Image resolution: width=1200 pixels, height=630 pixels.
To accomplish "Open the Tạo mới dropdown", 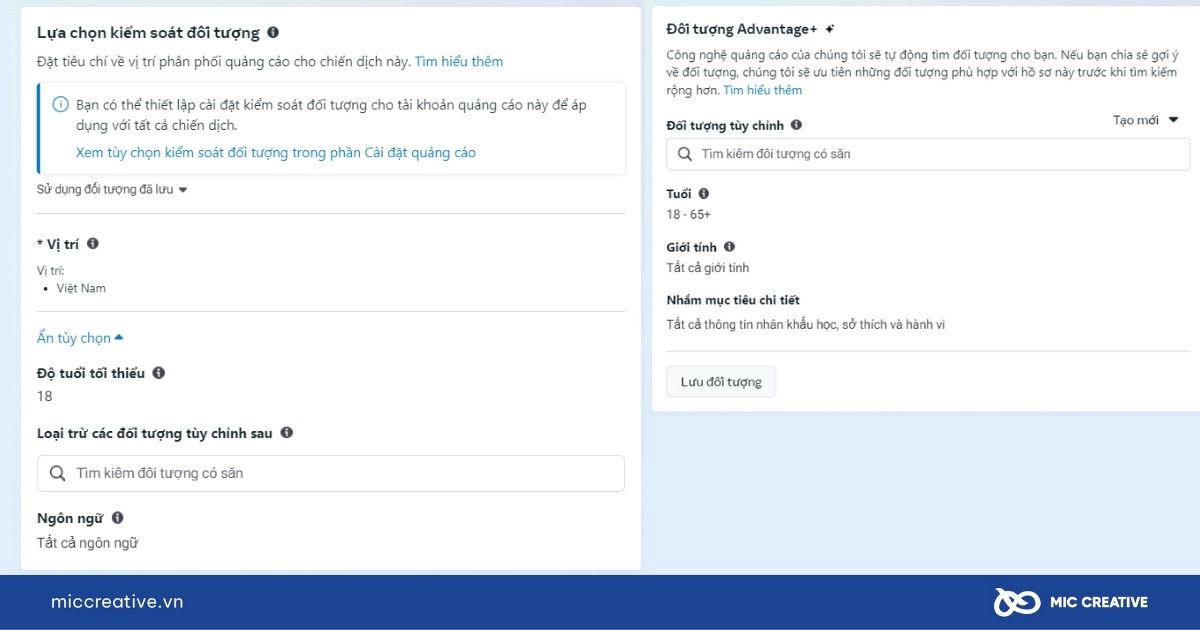I will point(1146,120).
